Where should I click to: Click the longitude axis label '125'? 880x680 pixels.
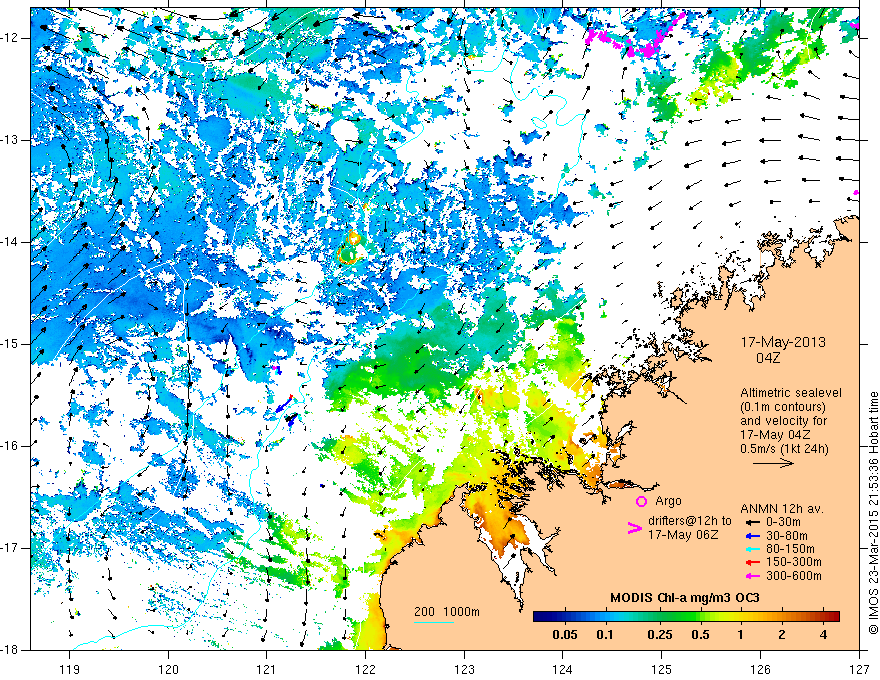[x=662, y=669]
